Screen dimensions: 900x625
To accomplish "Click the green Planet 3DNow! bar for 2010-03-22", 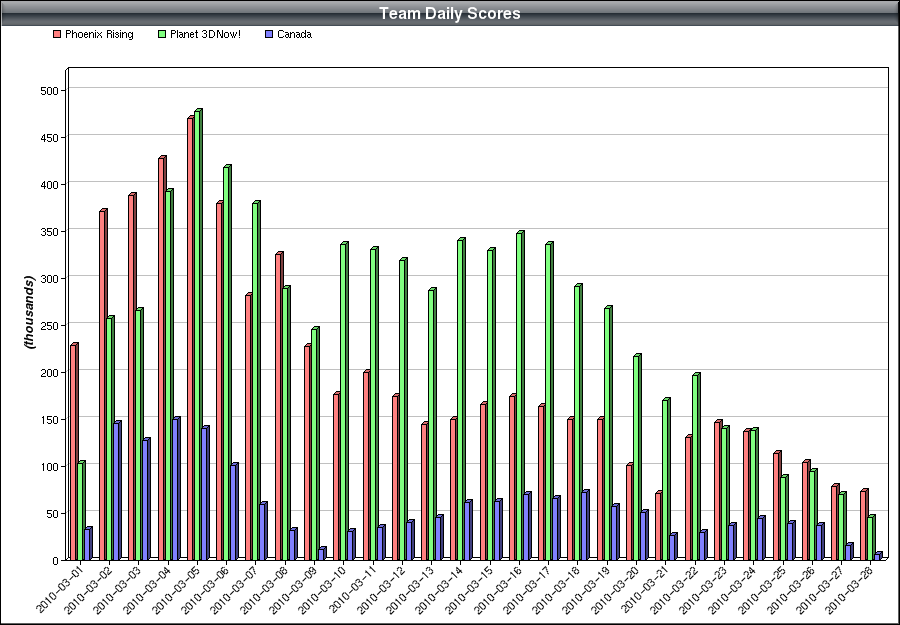I will tap(696, 467).
